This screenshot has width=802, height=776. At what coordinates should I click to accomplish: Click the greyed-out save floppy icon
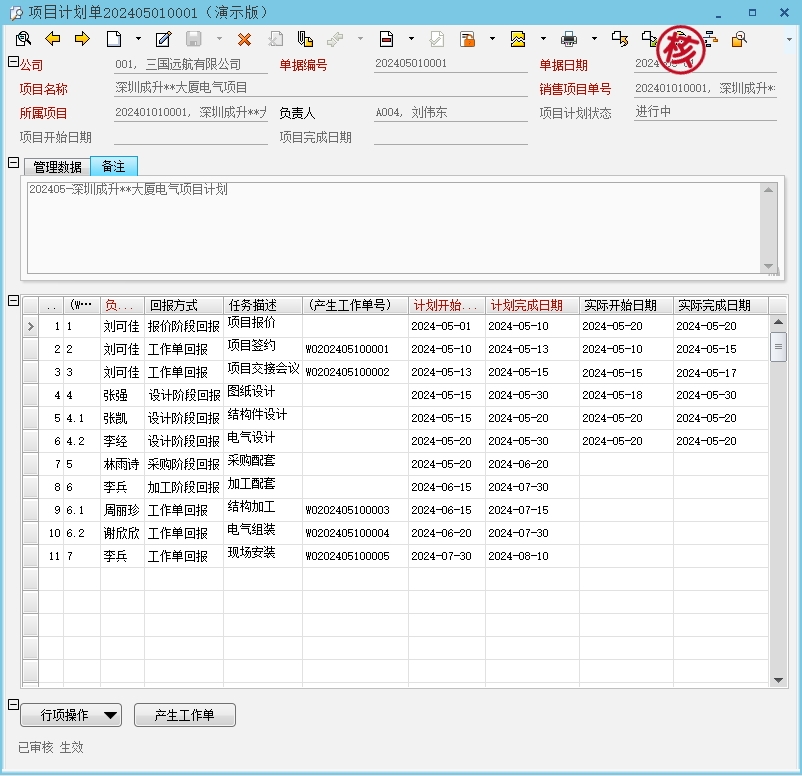coord(193,39)
